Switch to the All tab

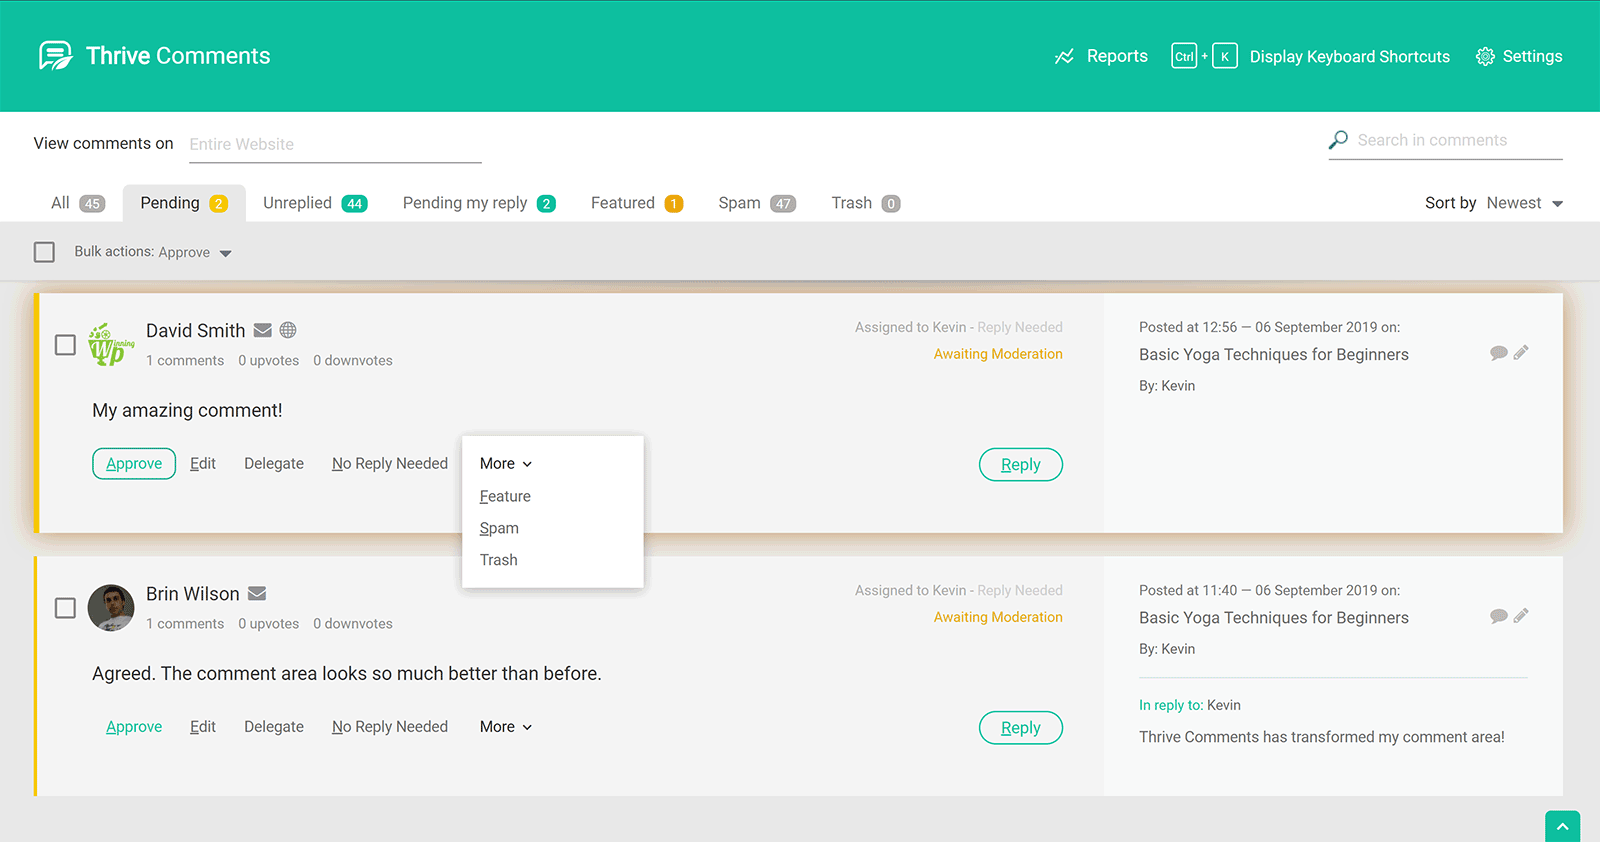tap(77, 203)
